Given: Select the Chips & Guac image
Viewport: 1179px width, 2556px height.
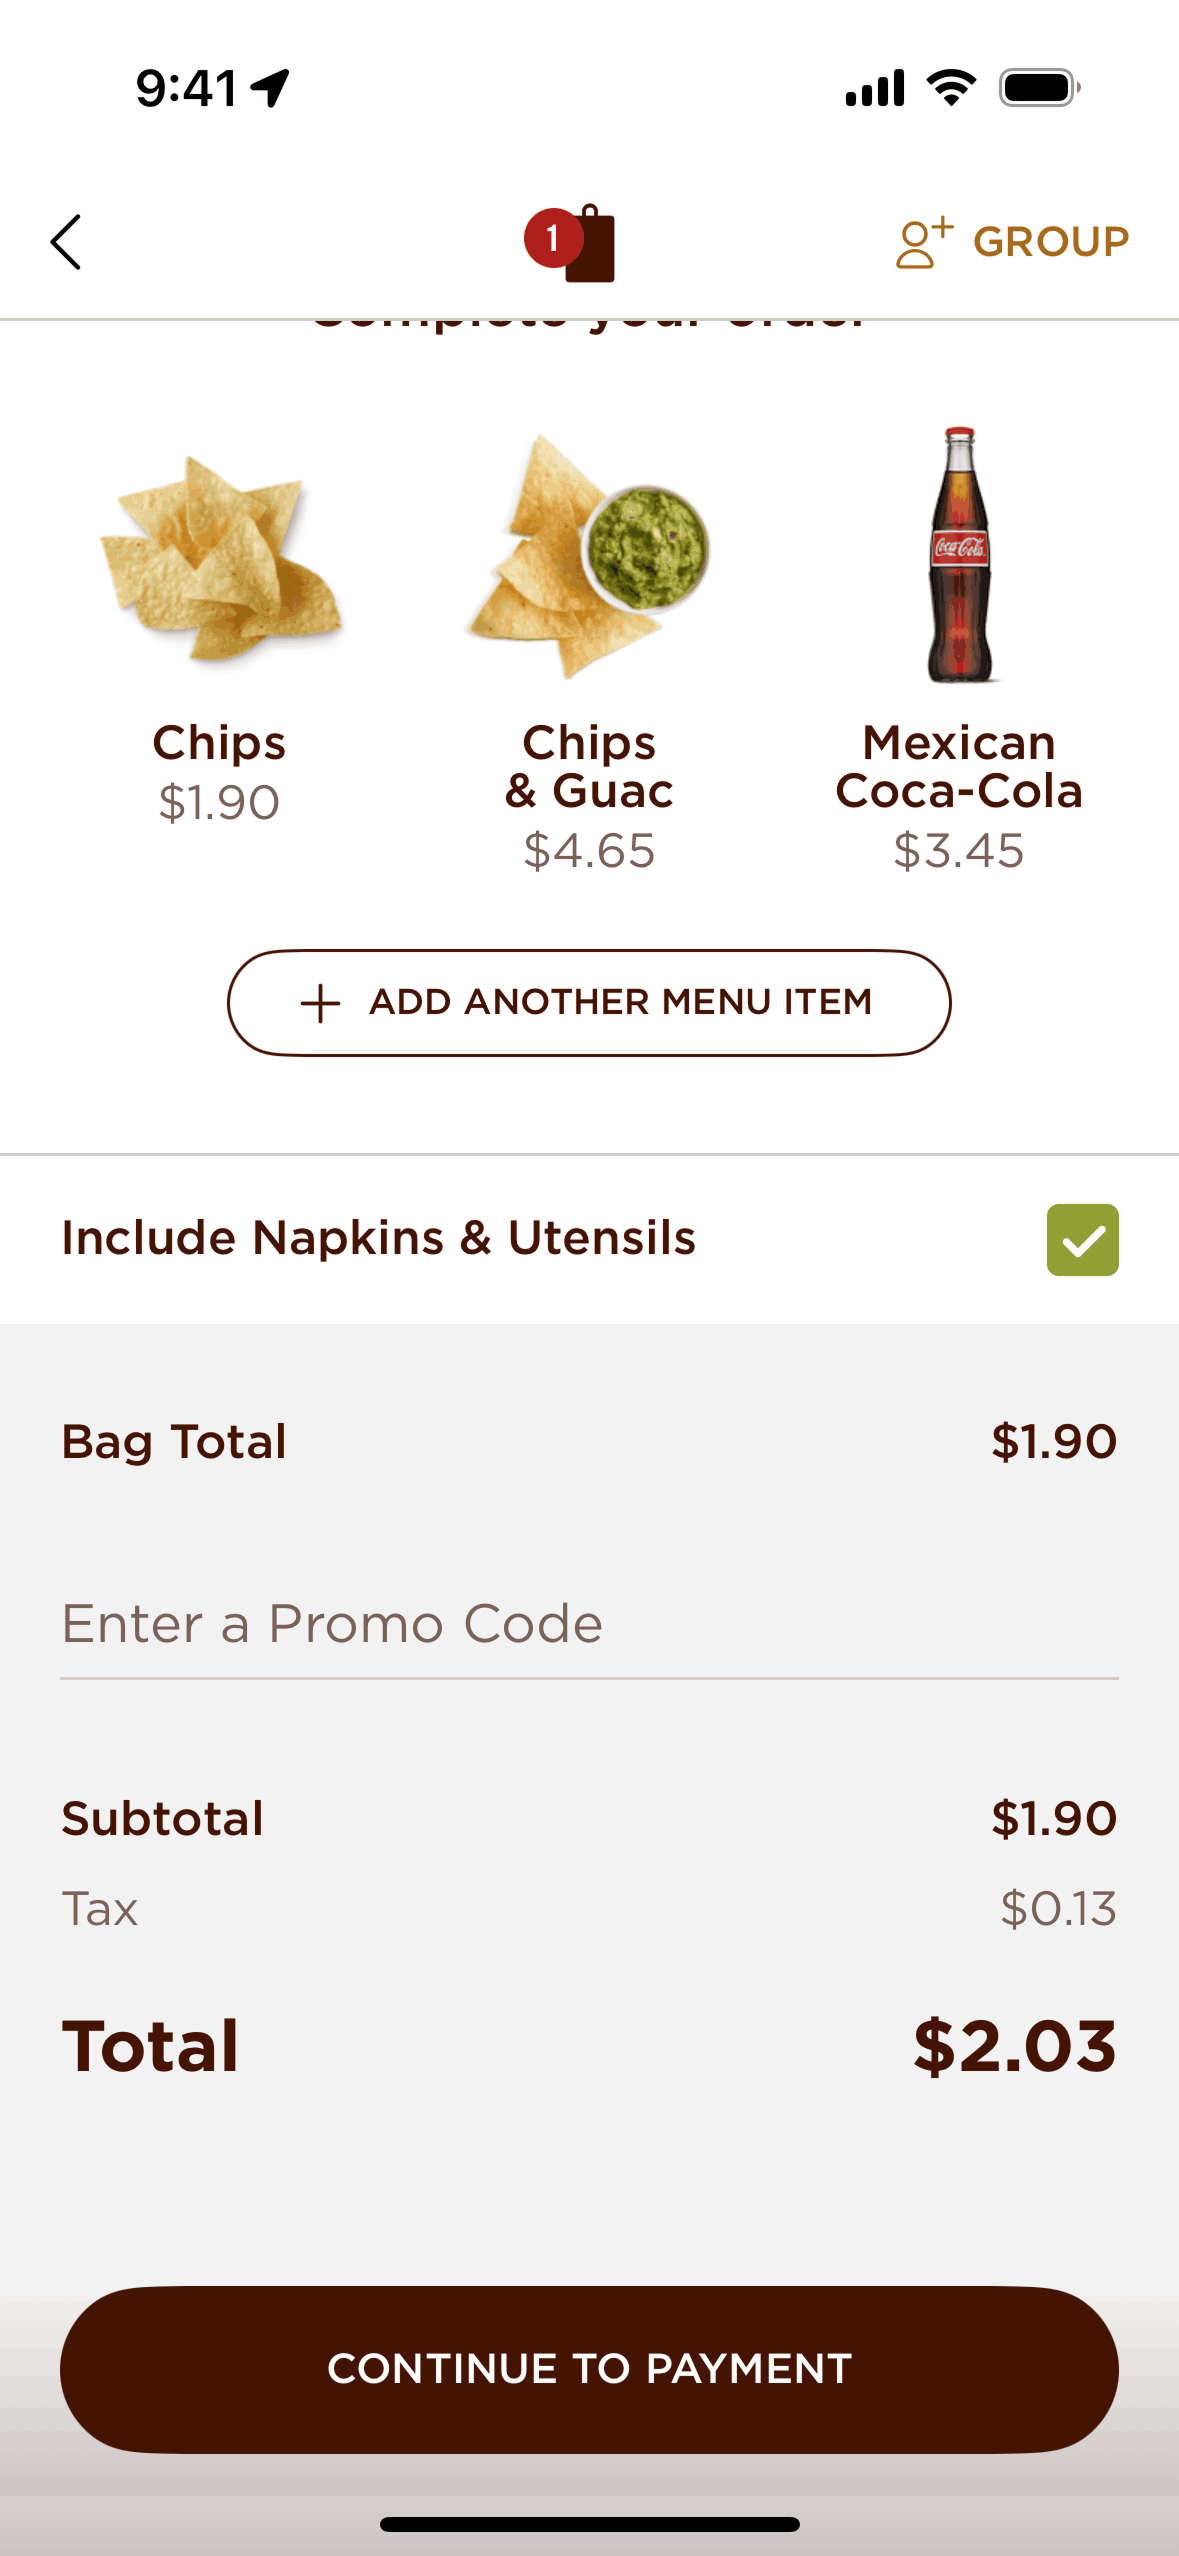Looking at the screenshot, I should (589, 556).
